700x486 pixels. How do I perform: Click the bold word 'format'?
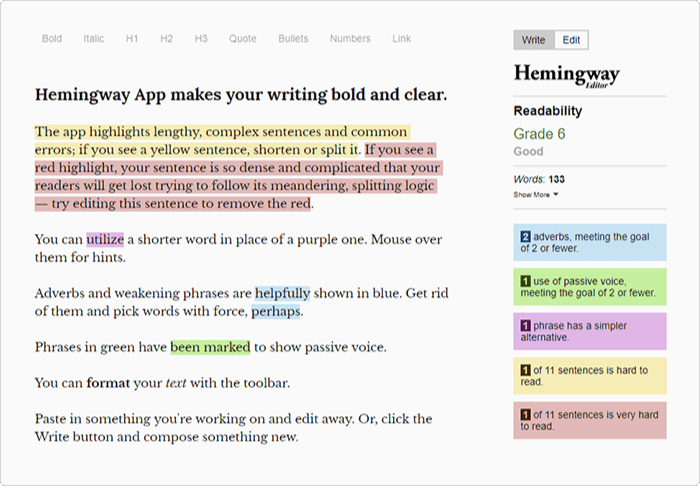108,383
